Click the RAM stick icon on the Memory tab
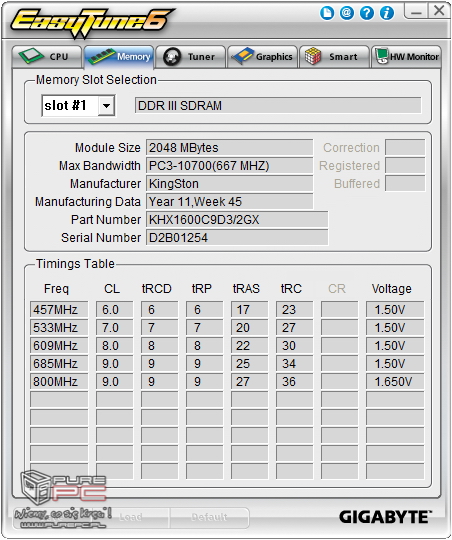452x540 pixels. (x=102, y=56)
